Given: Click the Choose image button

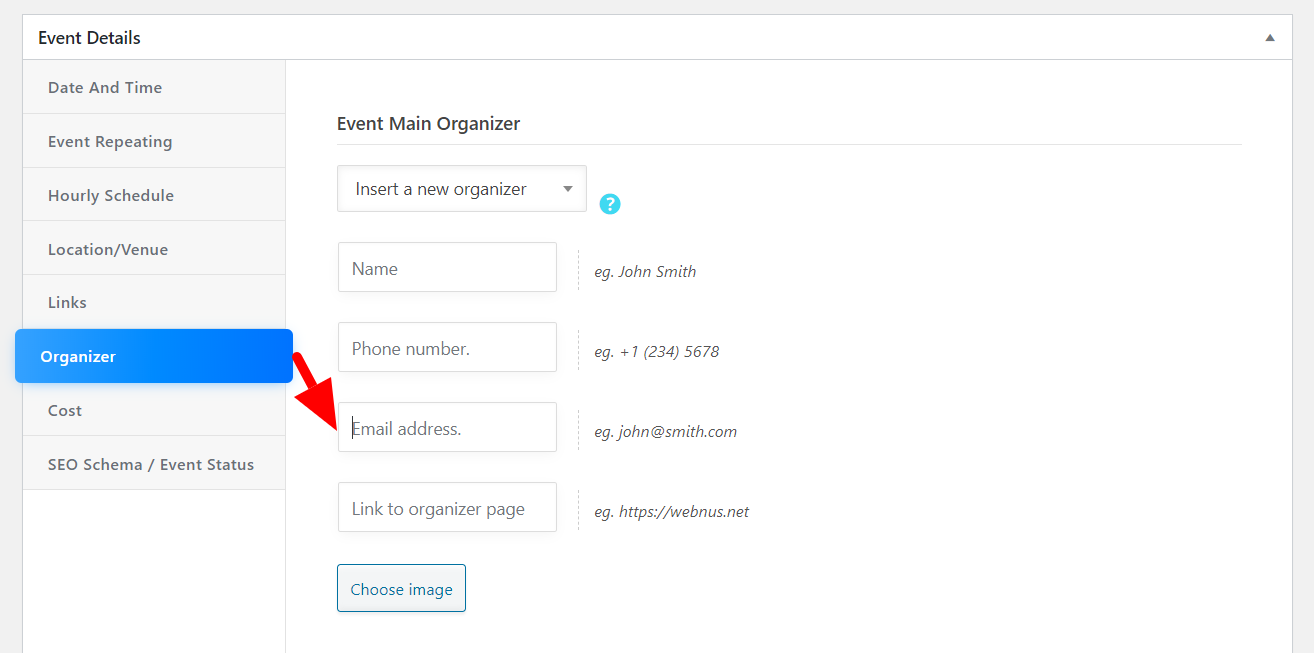Looking at the screenshot, I should (401, 588).
